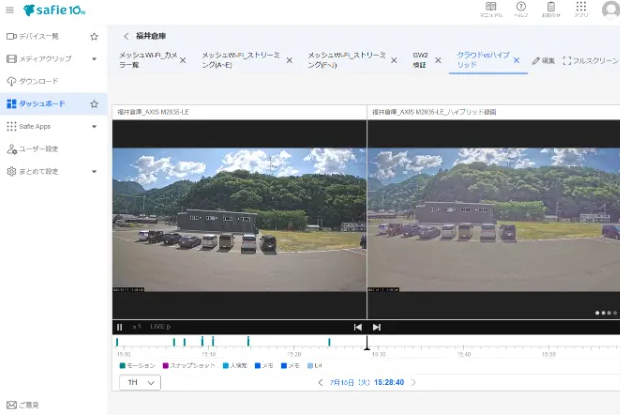This screenshot has width=620, height=415.
Task: Toggle the モーション legend filter
Action: coord(137,366)
